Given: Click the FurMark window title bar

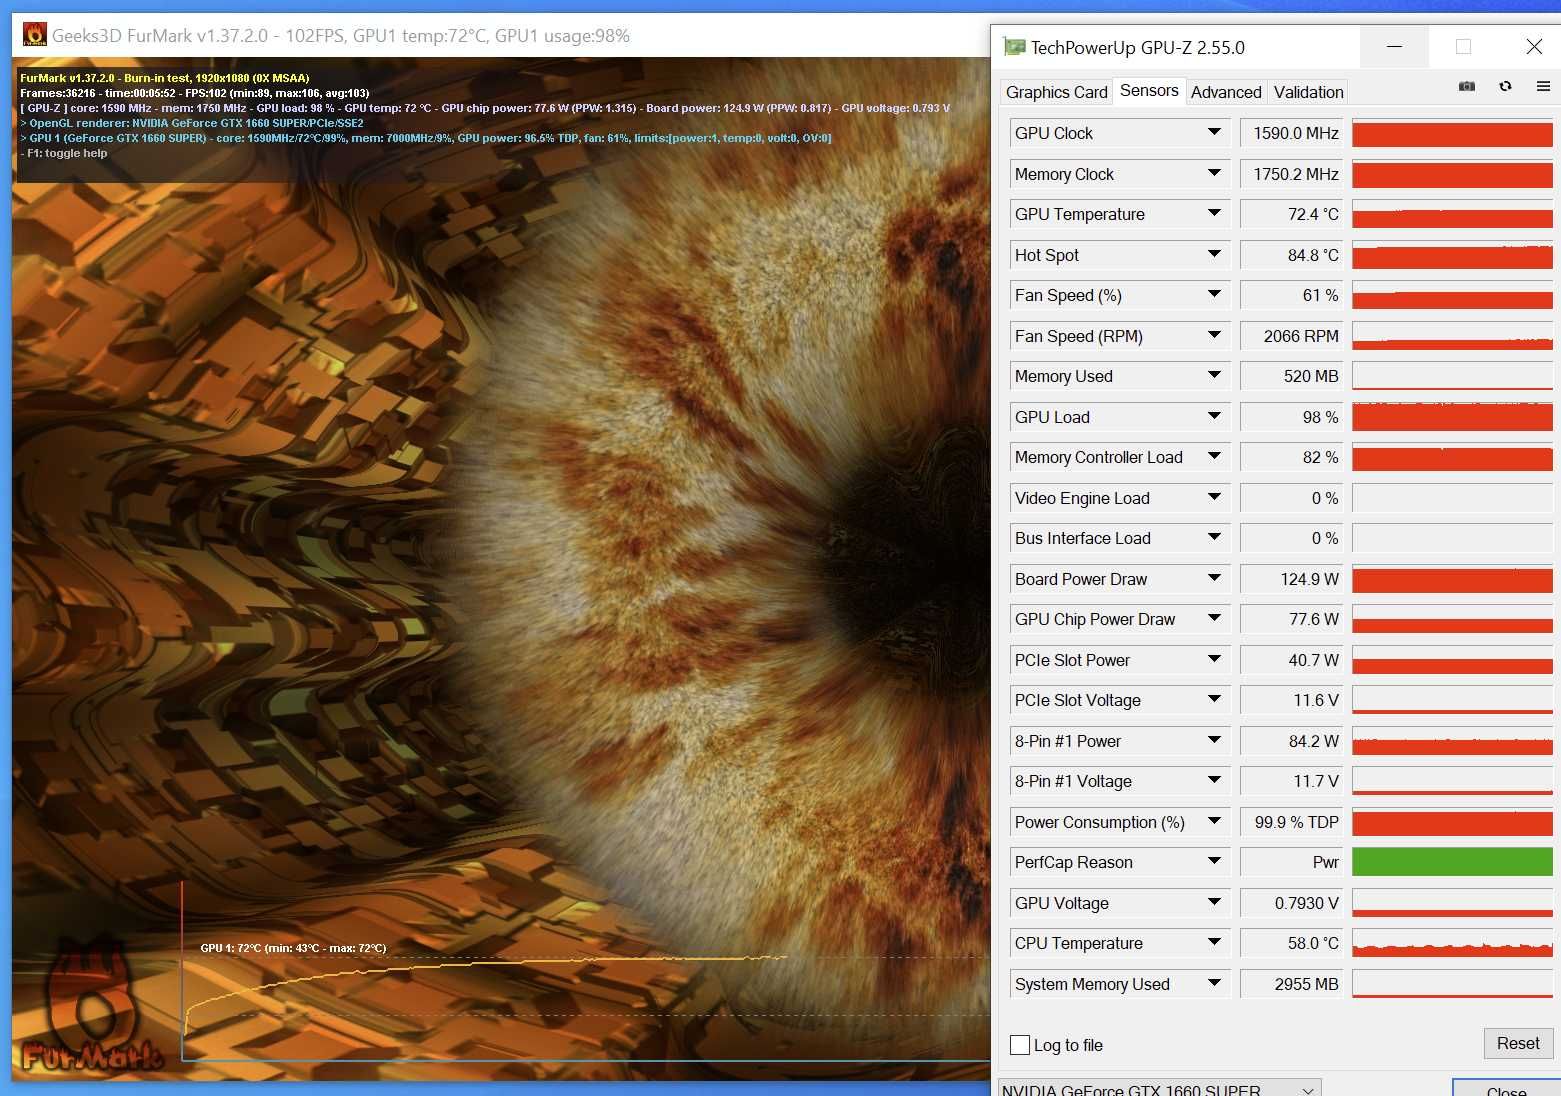Looking at the screenshot, I should 500,36.
